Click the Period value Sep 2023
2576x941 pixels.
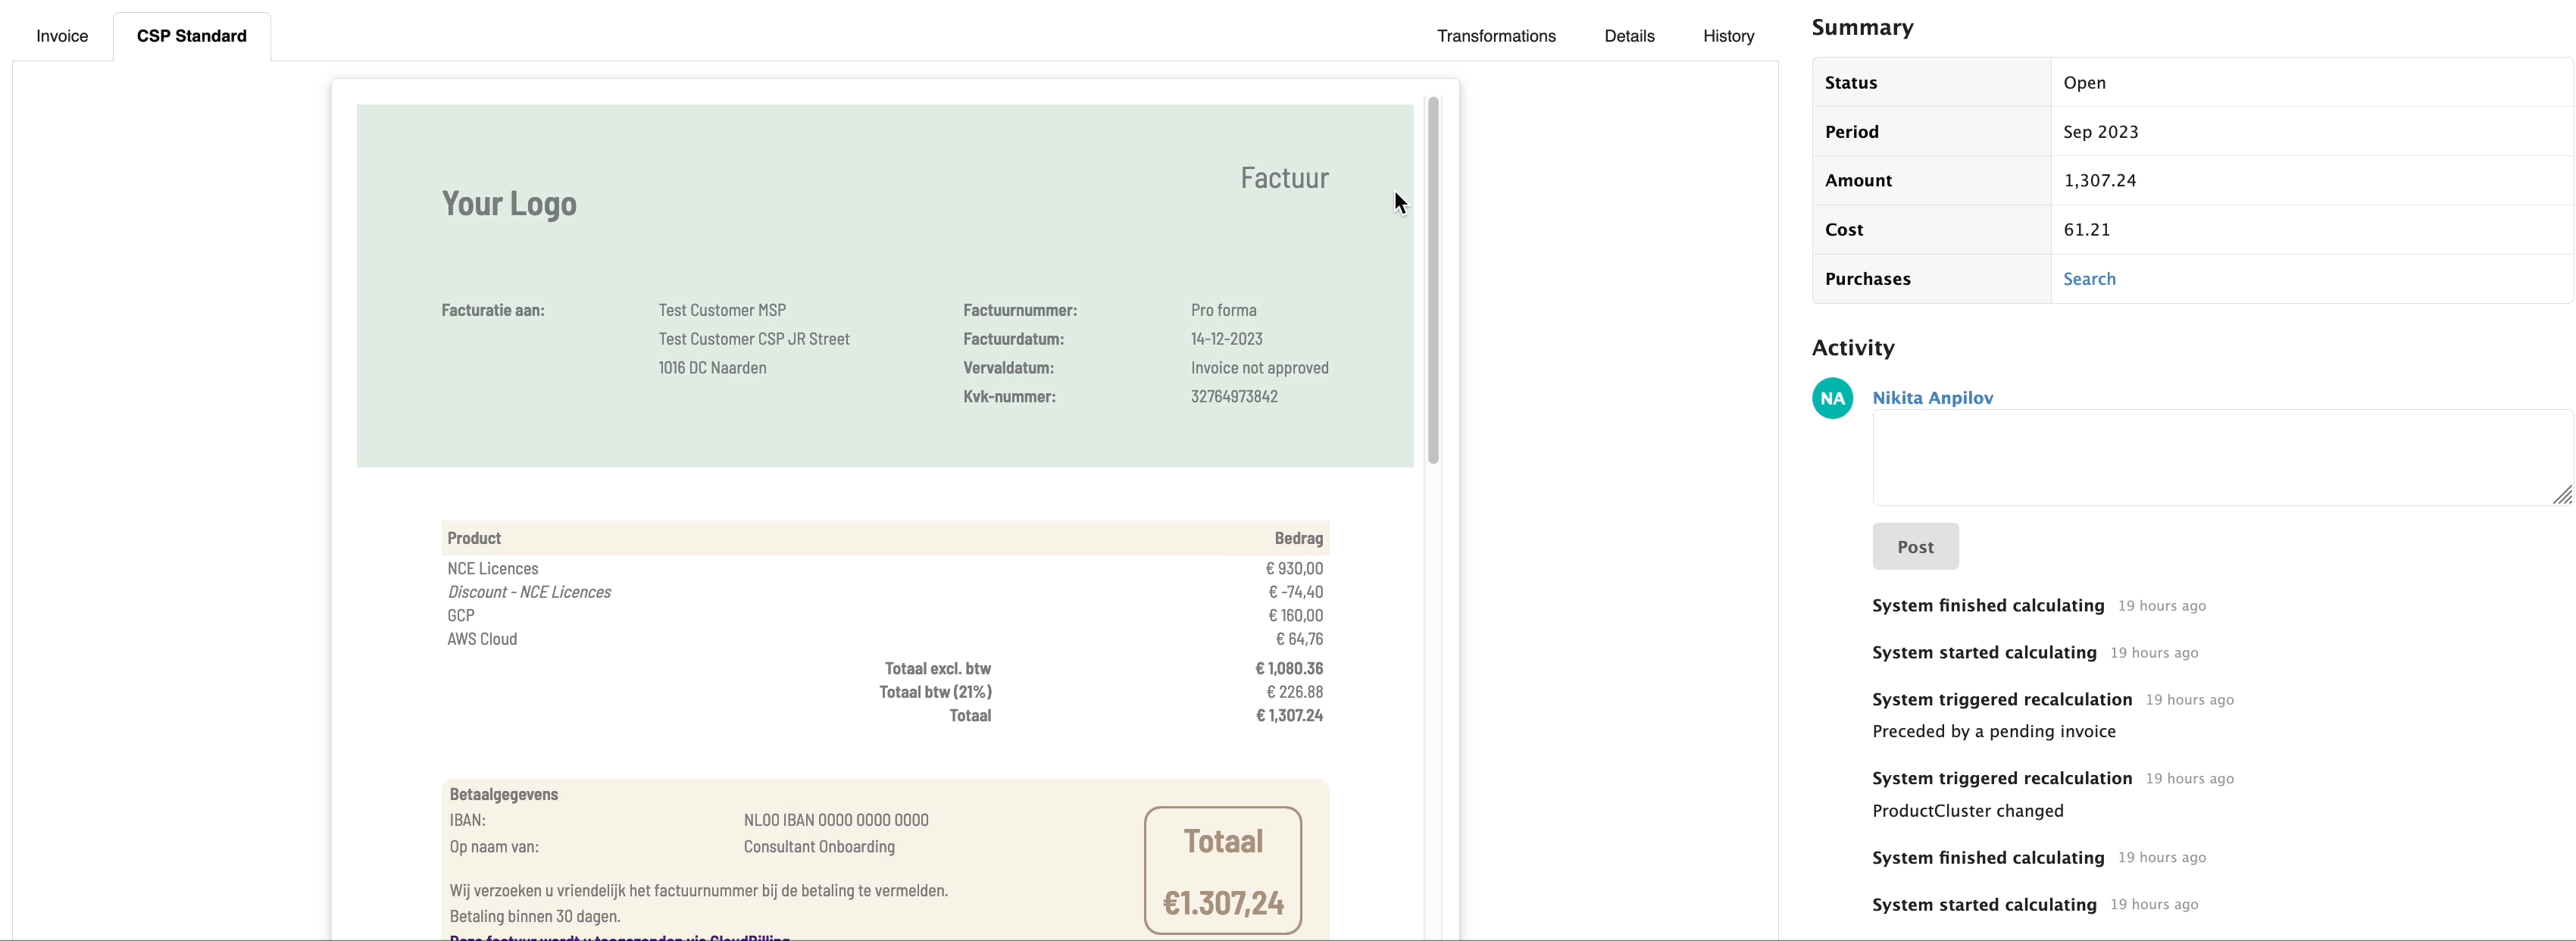click(2102, 131)
